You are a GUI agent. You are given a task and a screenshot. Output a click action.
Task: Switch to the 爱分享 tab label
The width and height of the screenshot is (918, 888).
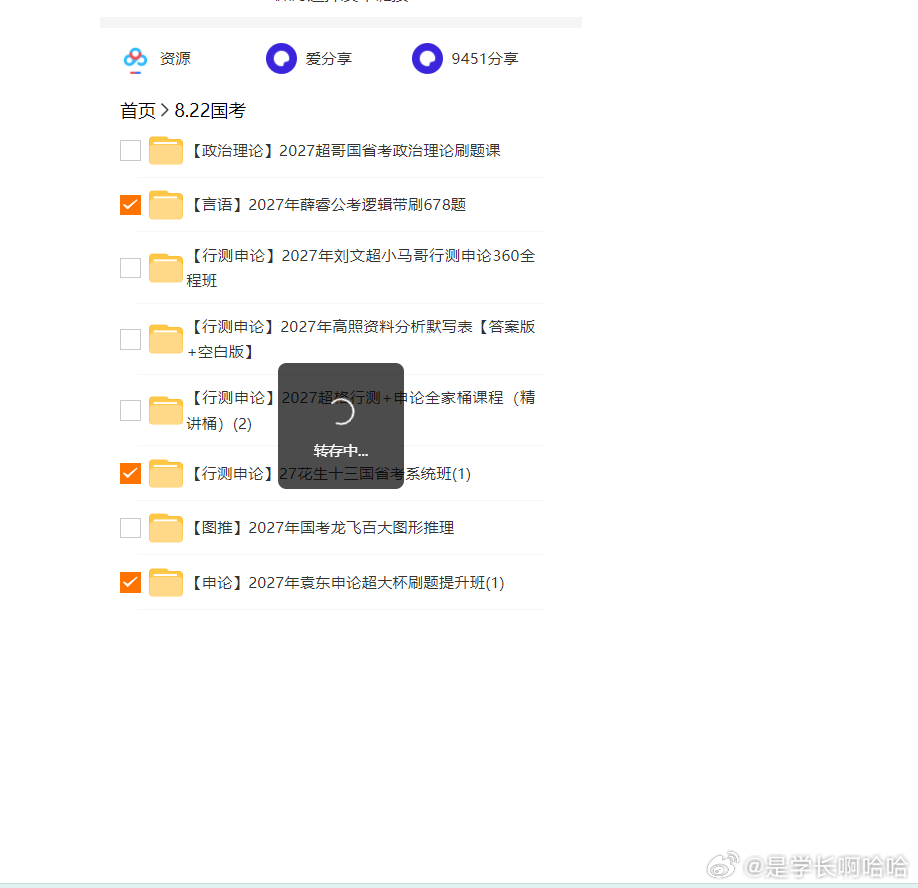[x=328, y=59]
